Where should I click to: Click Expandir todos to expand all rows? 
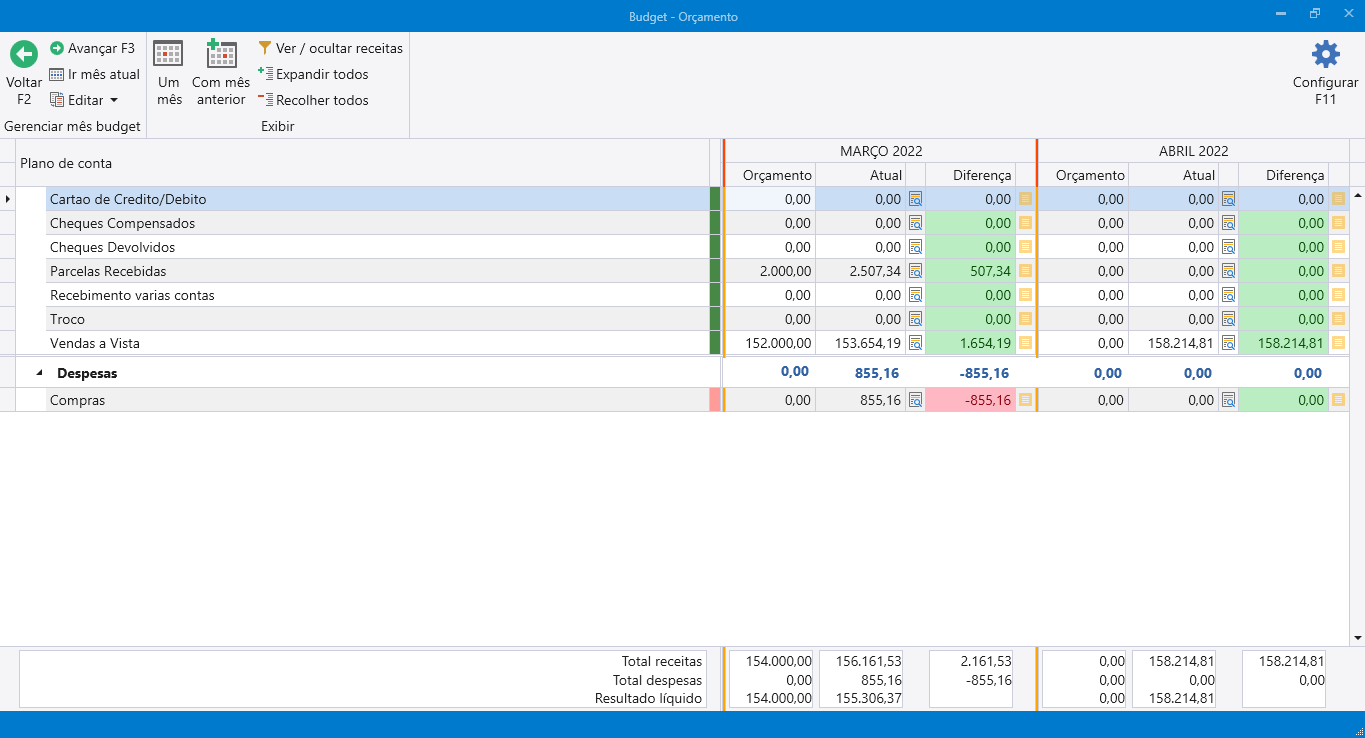click(x=313, y=74)
